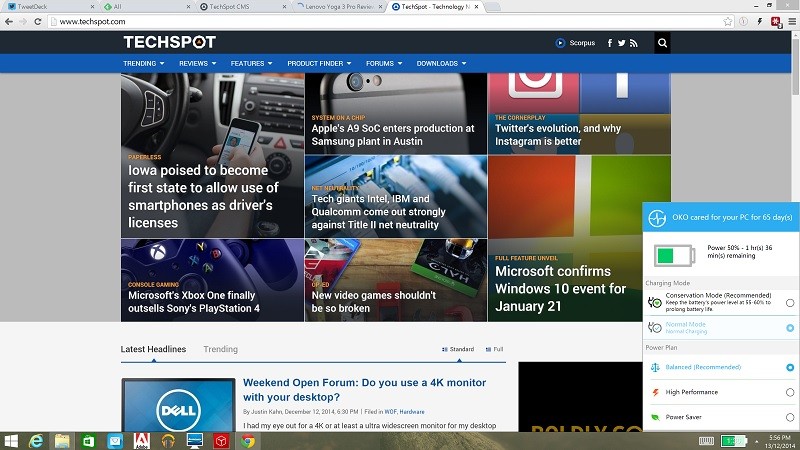Switch to the TweetDeck tab
800x450 pixels.
(48, 7)
